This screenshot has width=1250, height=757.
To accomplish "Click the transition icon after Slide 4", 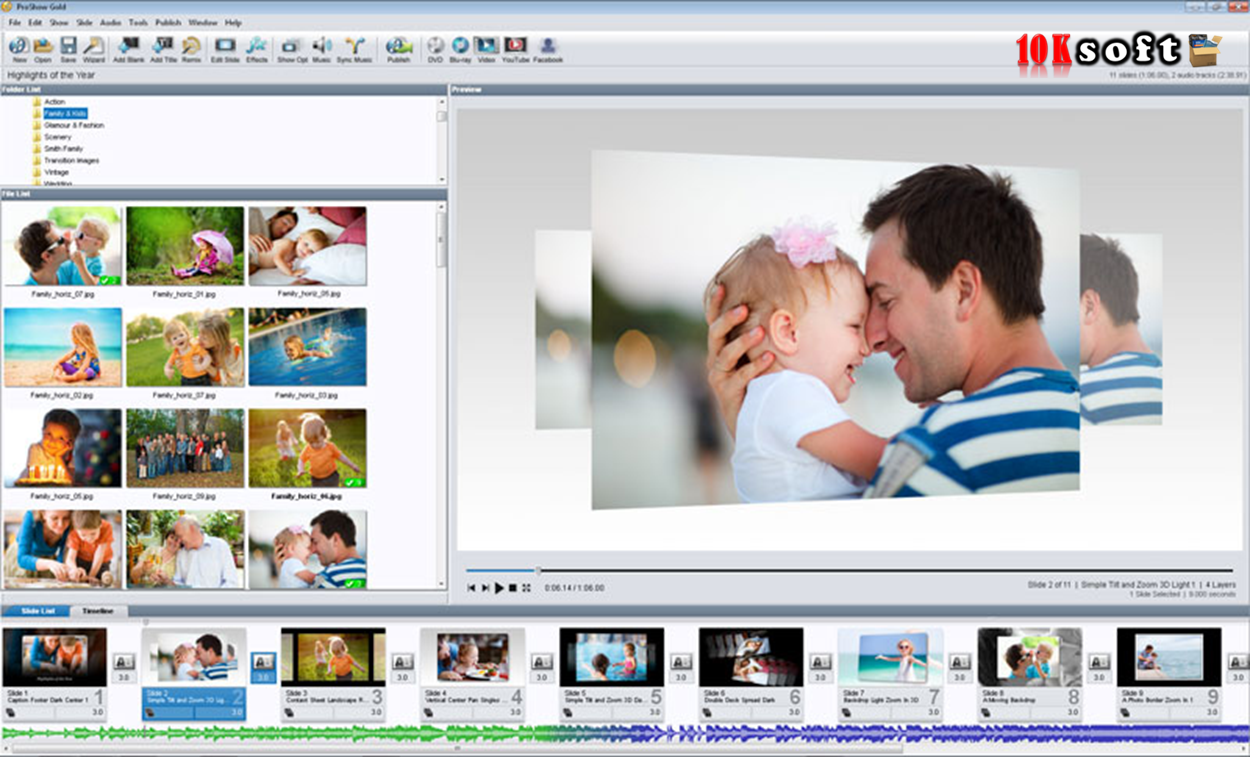I will click(542, 662).
